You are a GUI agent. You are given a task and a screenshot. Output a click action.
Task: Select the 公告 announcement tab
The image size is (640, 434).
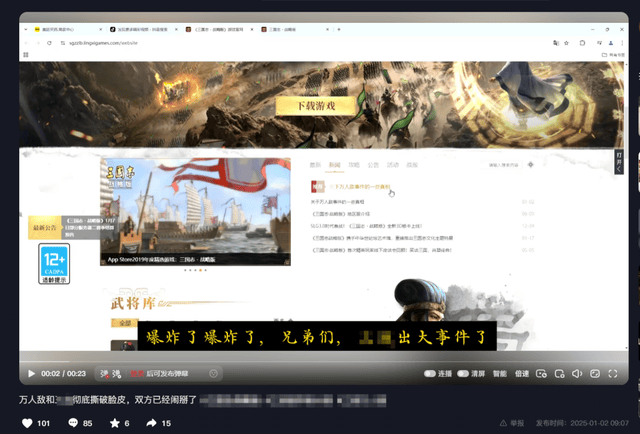pos(373,165)
